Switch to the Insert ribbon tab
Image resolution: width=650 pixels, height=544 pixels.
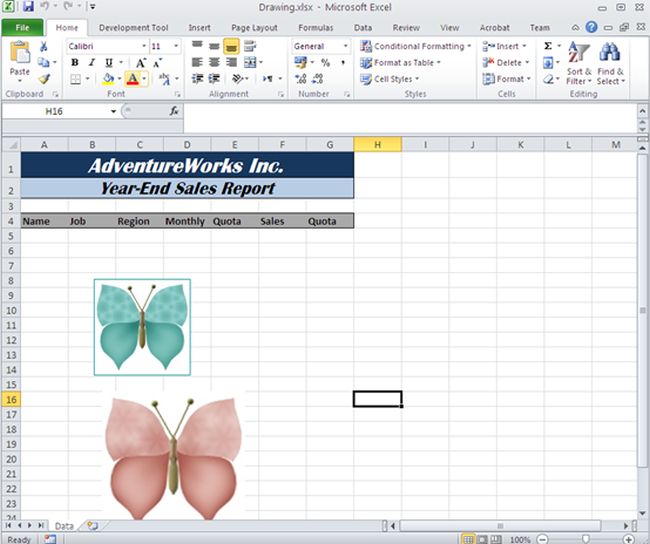coord(199,28)
